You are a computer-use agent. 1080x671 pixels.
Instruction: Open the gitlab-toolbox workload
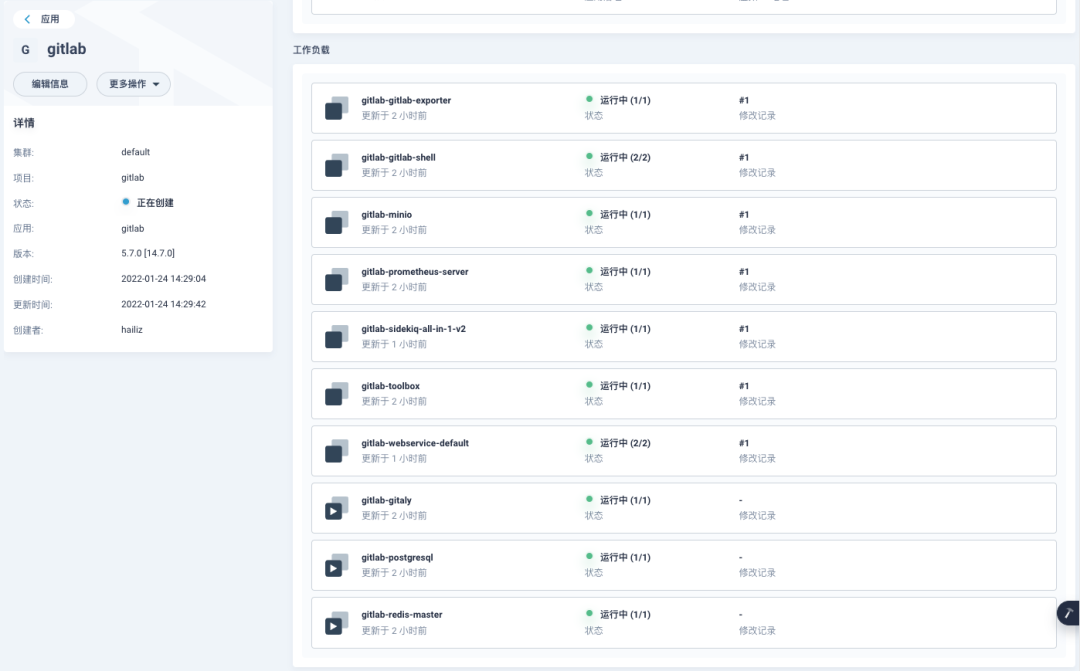click(x=391, y=386)
